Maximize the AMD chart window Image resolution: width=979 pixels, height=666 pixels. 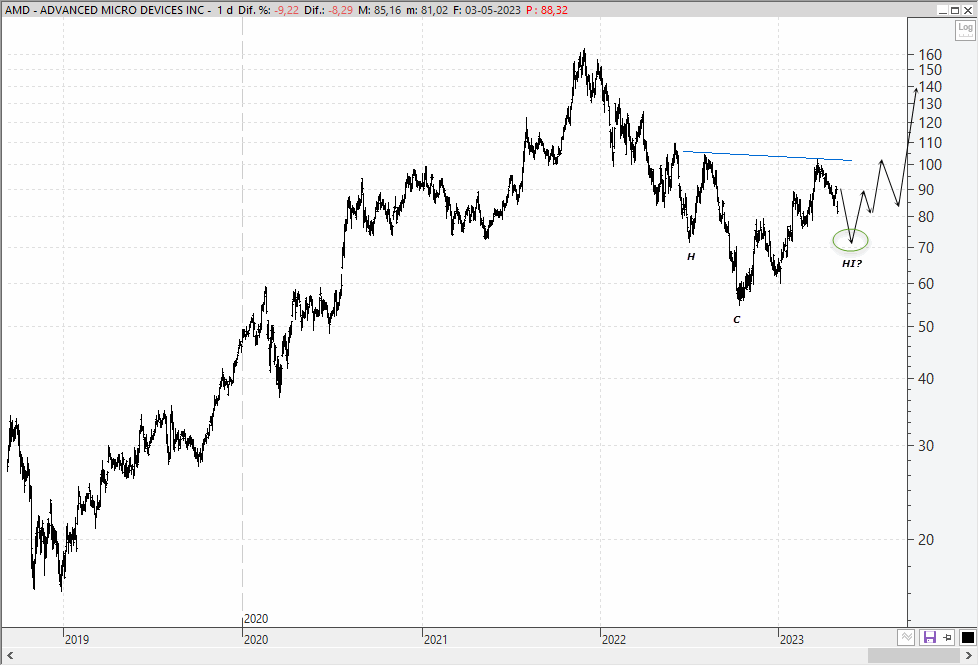click(955, 10)
